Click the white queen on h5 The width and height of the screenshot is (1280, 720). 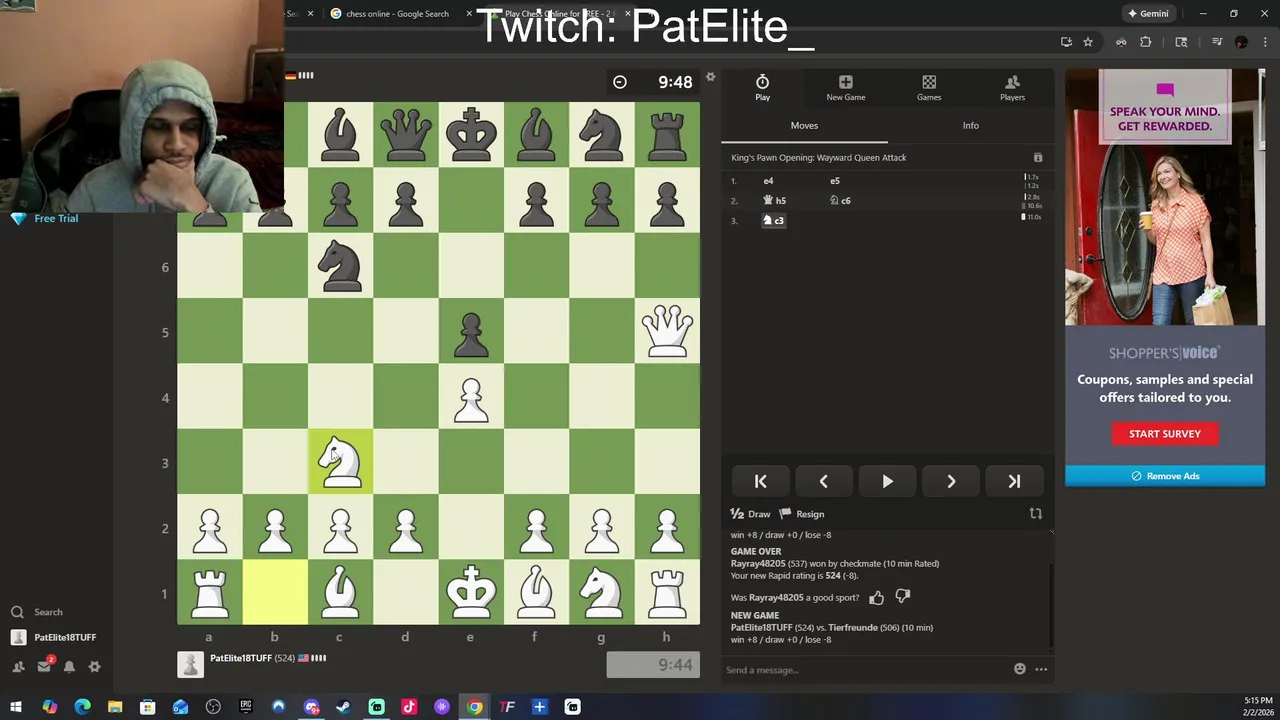tap(667, 332)
